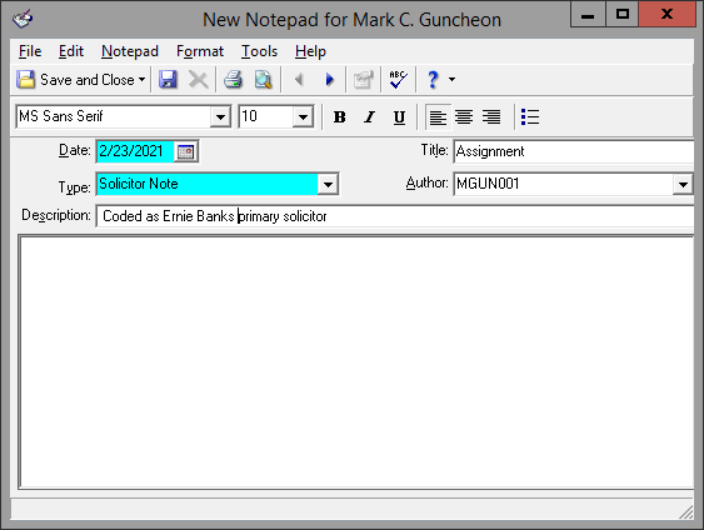
Task: Go to next record blue arrow
Action: tap(330, 80)
